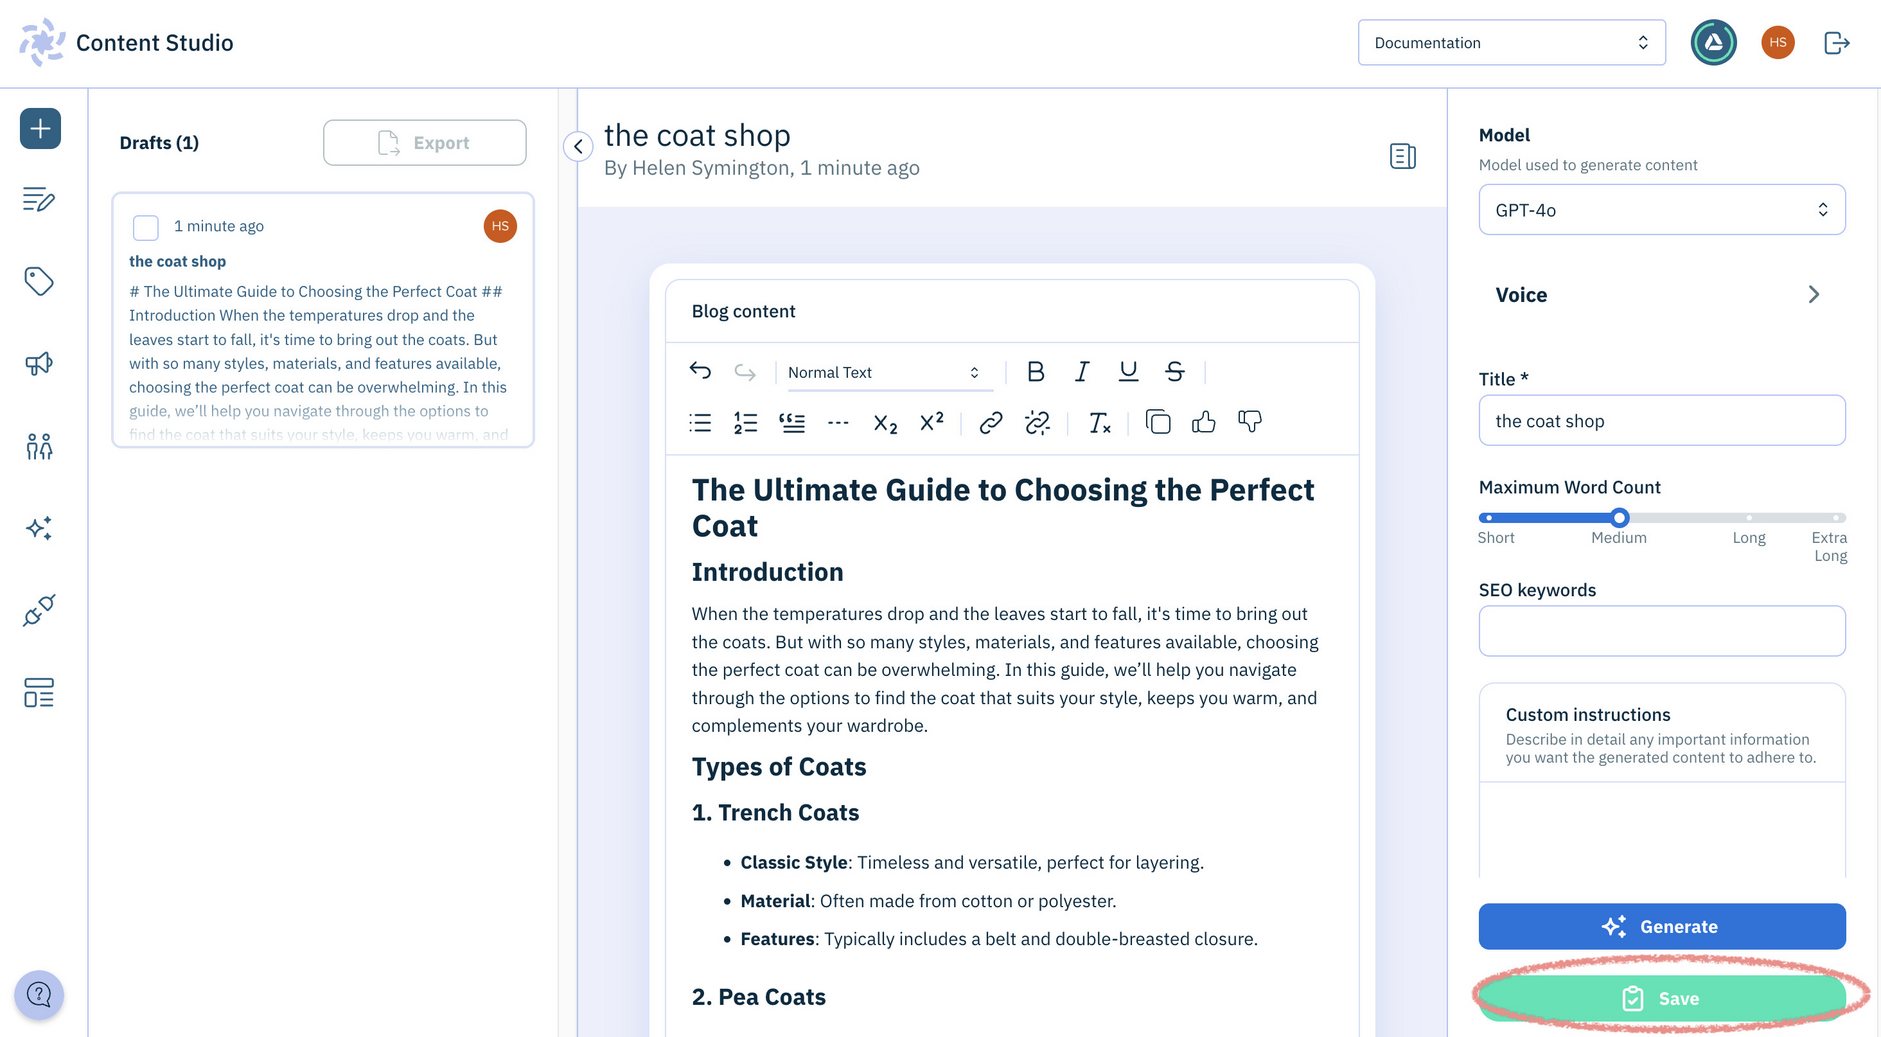Open the help question mark bubble

(39, 995)
